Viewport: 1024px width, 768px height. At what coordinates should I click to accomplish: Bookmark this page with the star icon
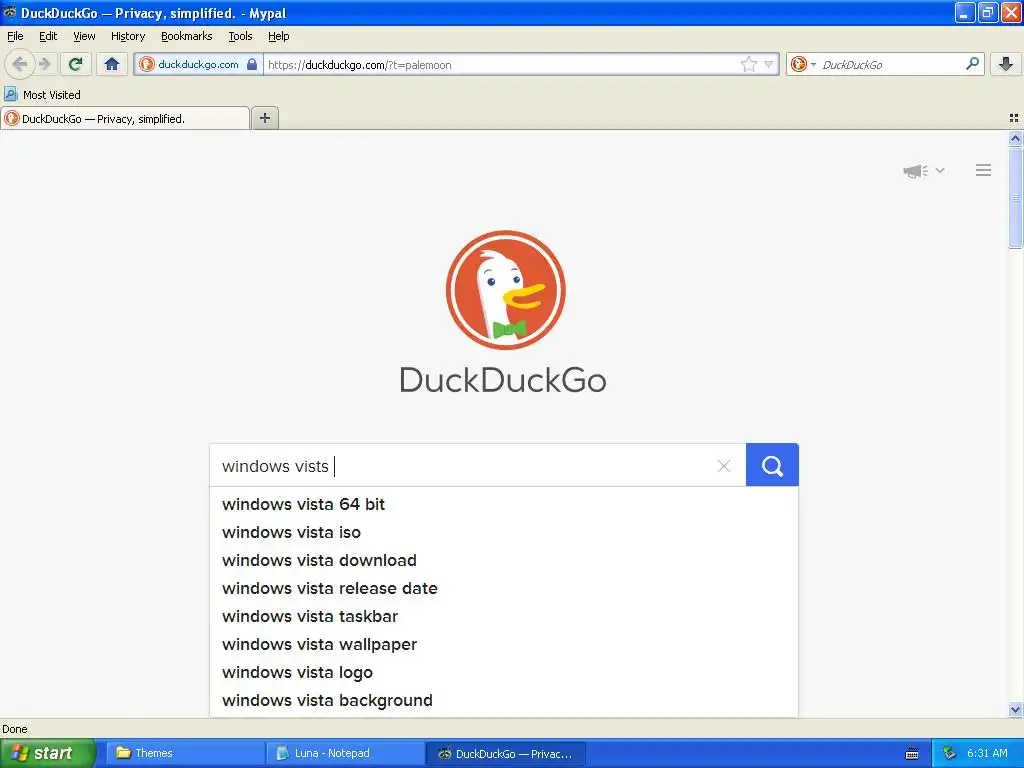coord(748,64)
